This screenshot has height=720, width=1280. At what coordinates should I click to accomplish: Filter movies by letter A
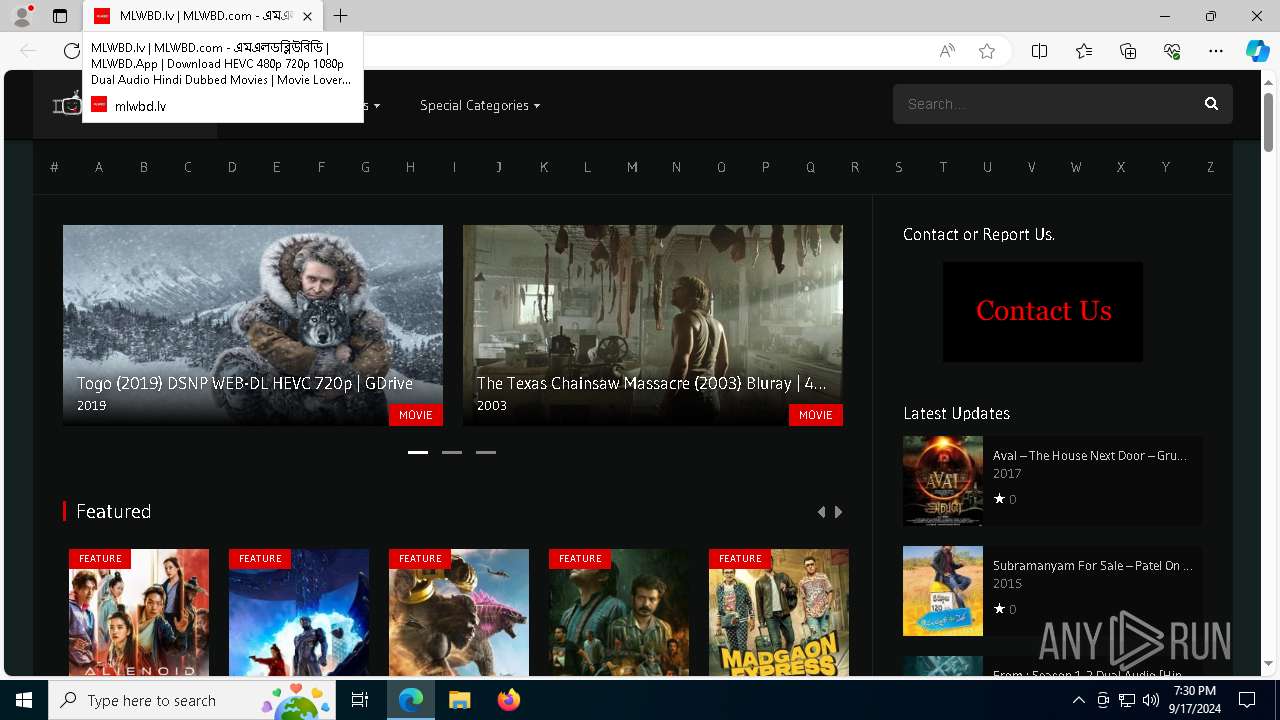[x=99, y=167]
